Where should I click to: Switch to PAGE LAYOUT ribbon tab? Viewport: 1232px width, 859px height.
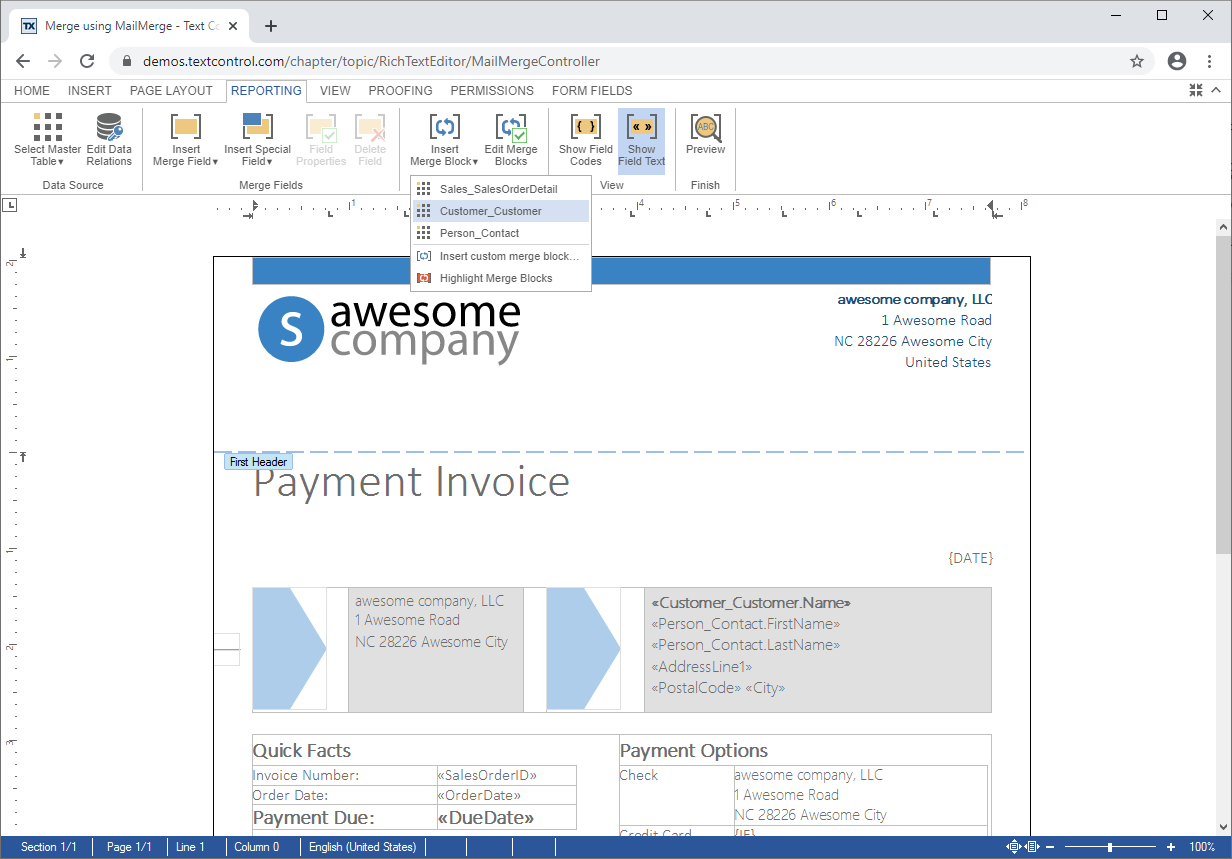171,90
